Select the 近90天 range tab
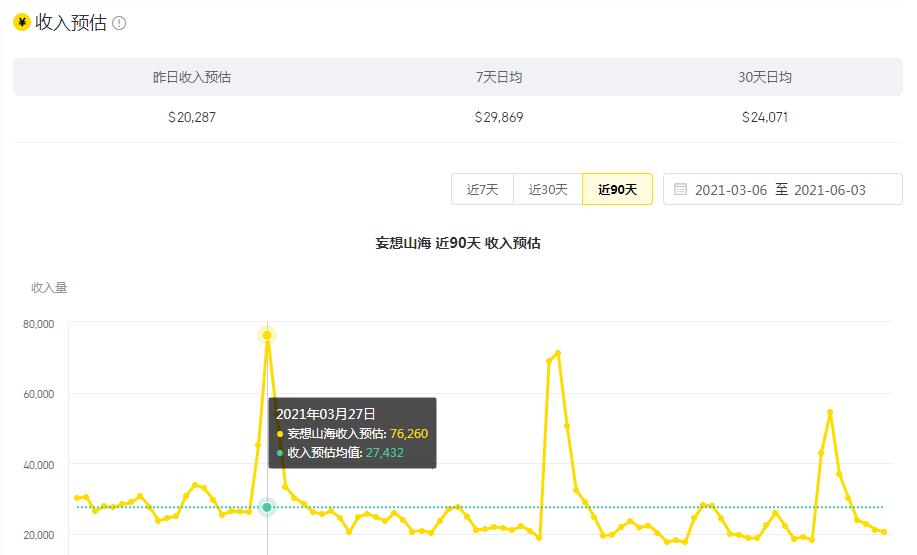Image resolution: width=917 pixels, height=555 pixels. [x=618, y=189]
